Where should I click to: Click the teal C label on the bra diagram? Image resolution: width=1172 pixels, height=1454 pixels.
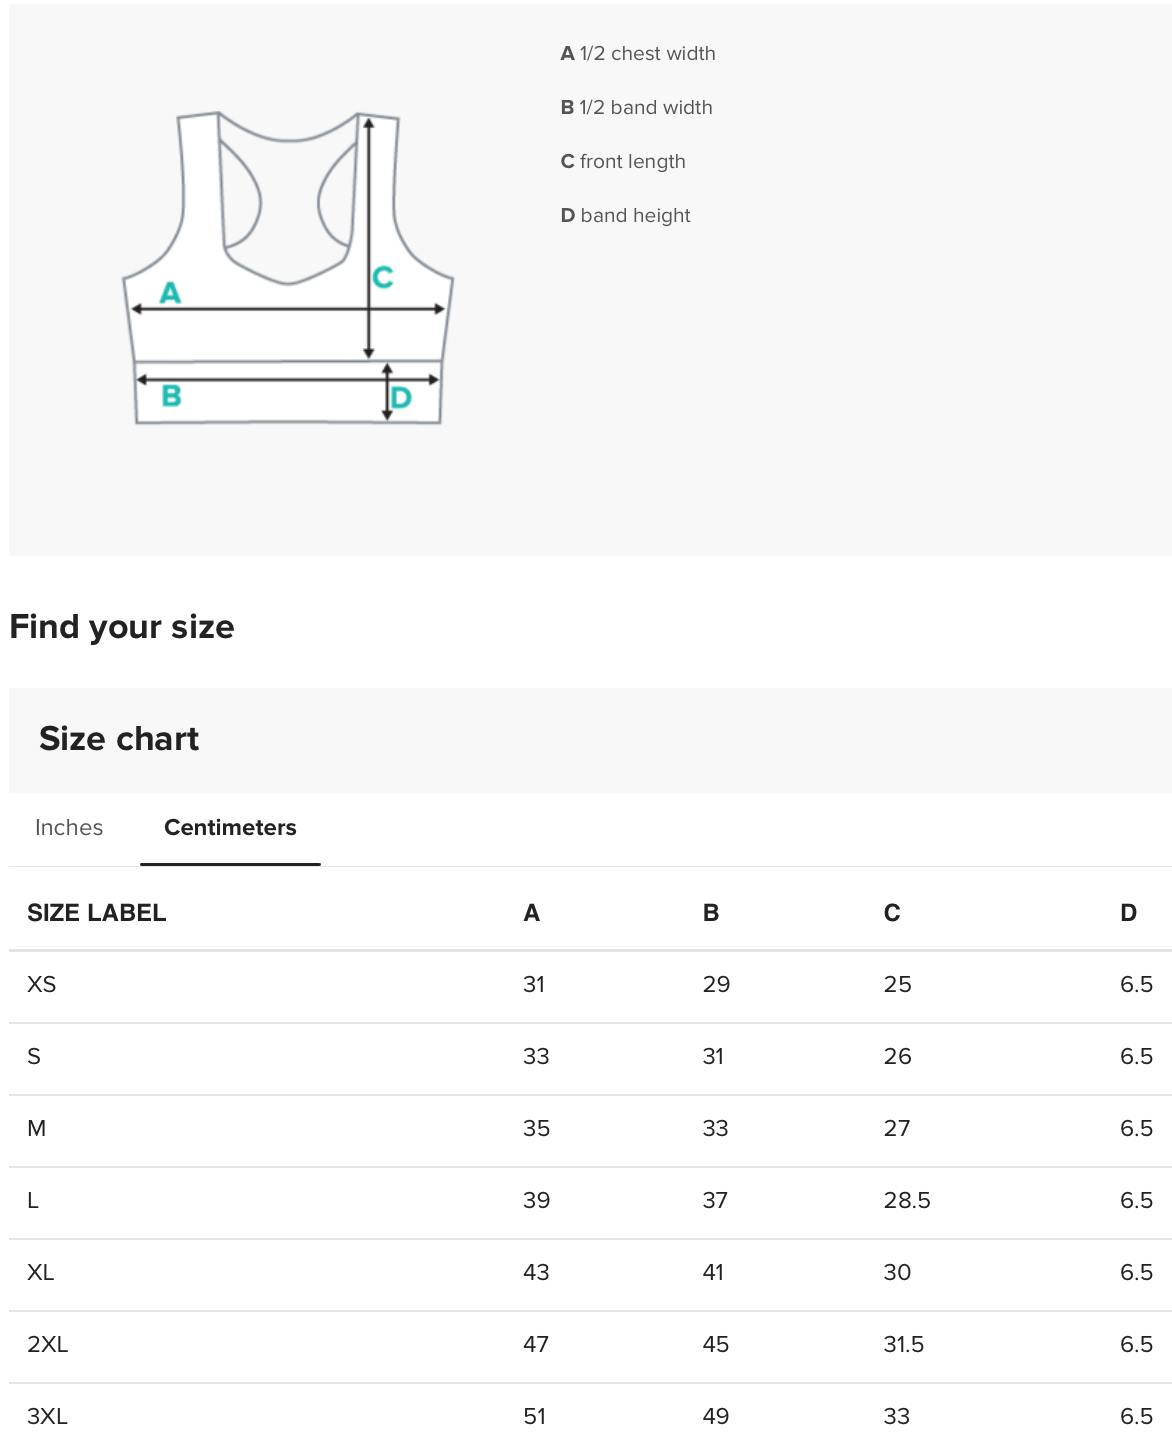(x=383, y=277)
